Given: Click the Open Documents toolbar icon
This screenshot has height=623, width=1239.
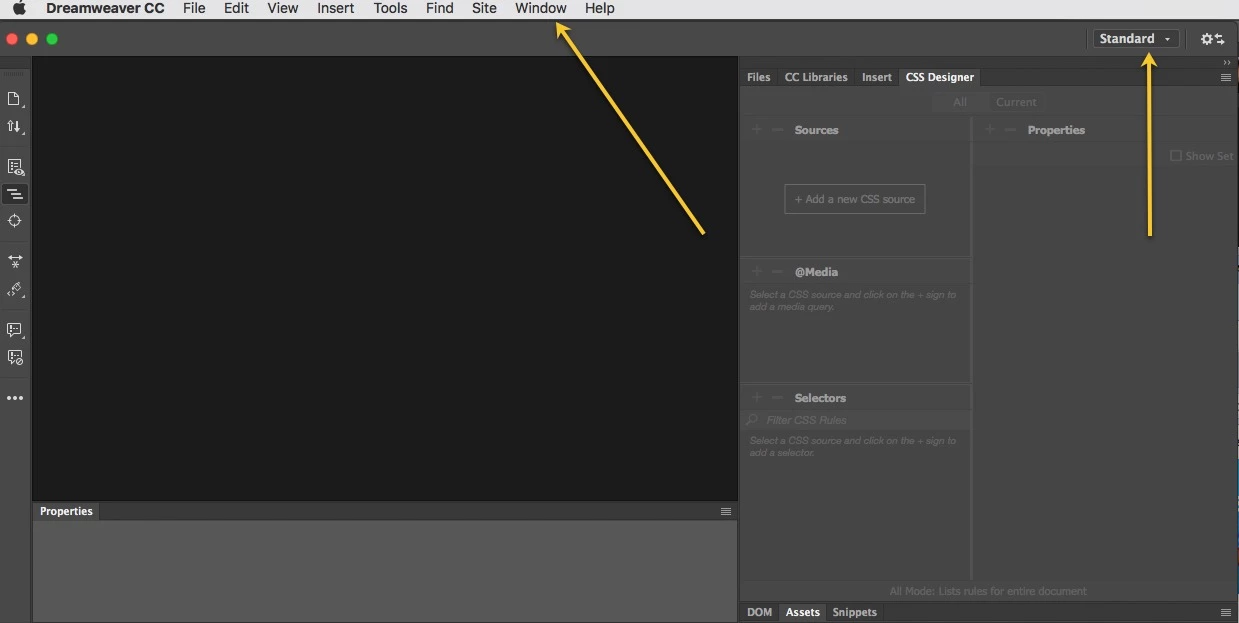Looking at the screenshot, I should pyautogui.click(x=14, y=99).
